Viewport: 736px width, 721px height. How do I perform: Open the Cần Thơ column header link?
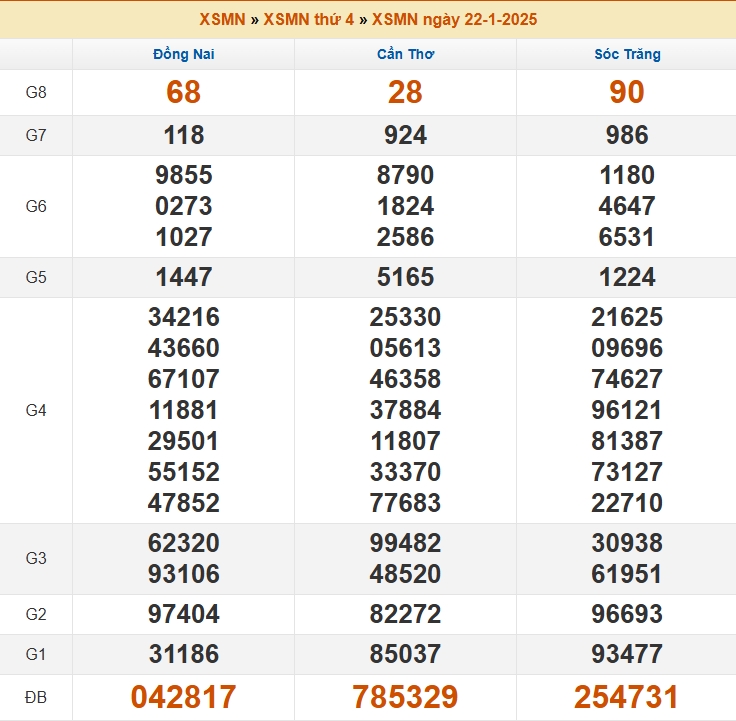[x=406, y=54]
